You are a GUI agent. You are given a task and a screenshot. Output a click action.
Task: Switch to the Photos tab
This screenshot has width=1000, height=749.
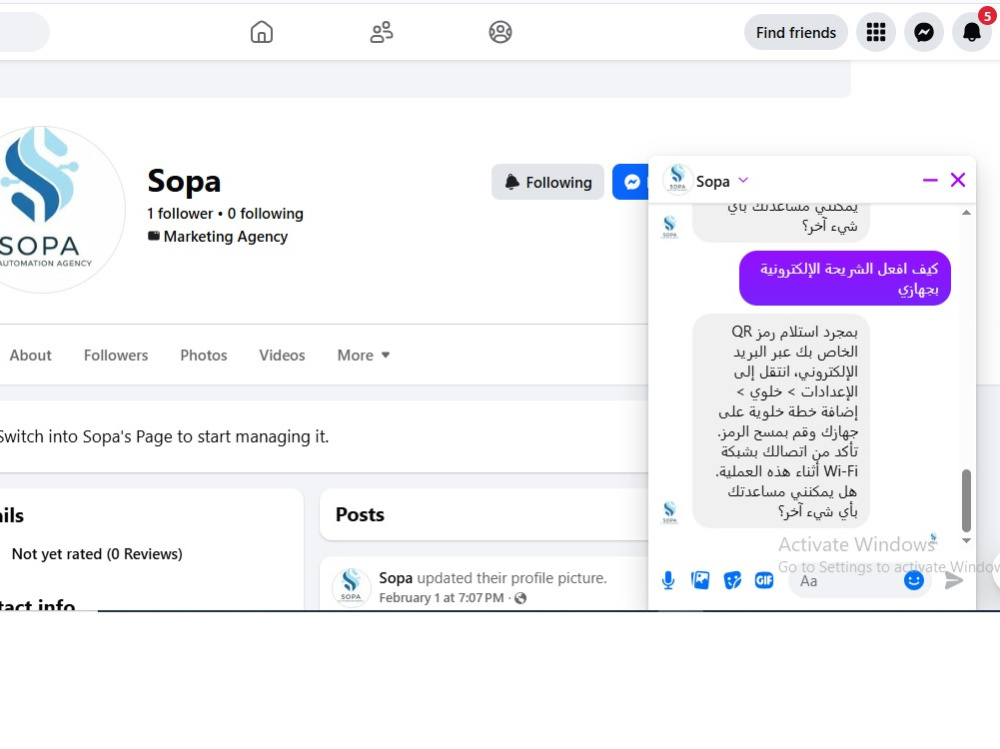[203, 355]
